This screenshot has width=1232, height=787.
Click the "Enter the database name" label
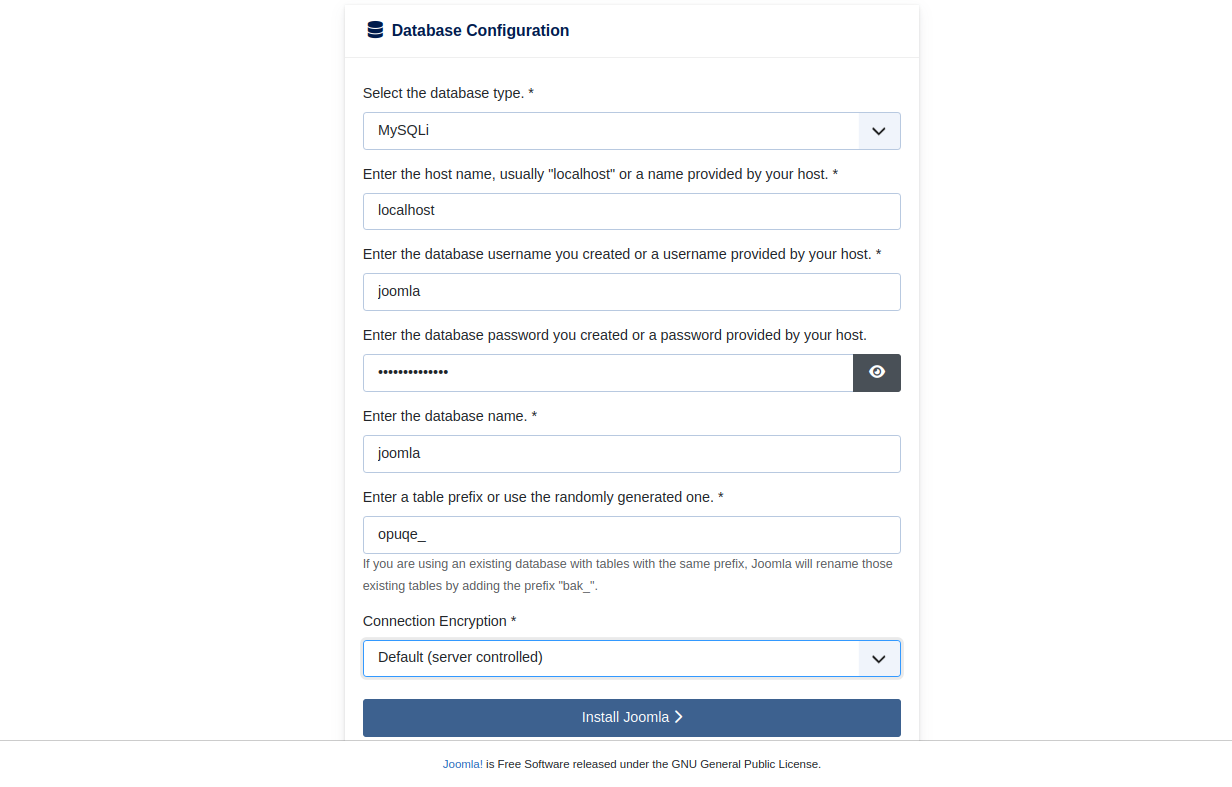coord(450,416)
